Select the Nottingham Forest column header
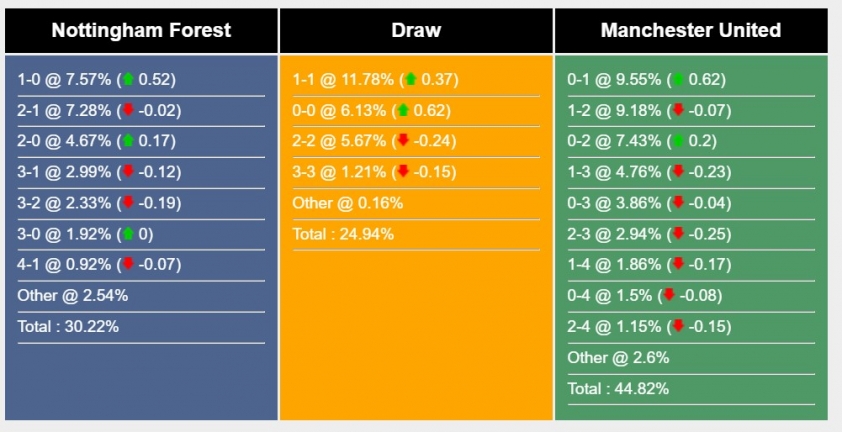842x432 pixels. point(141,31)
